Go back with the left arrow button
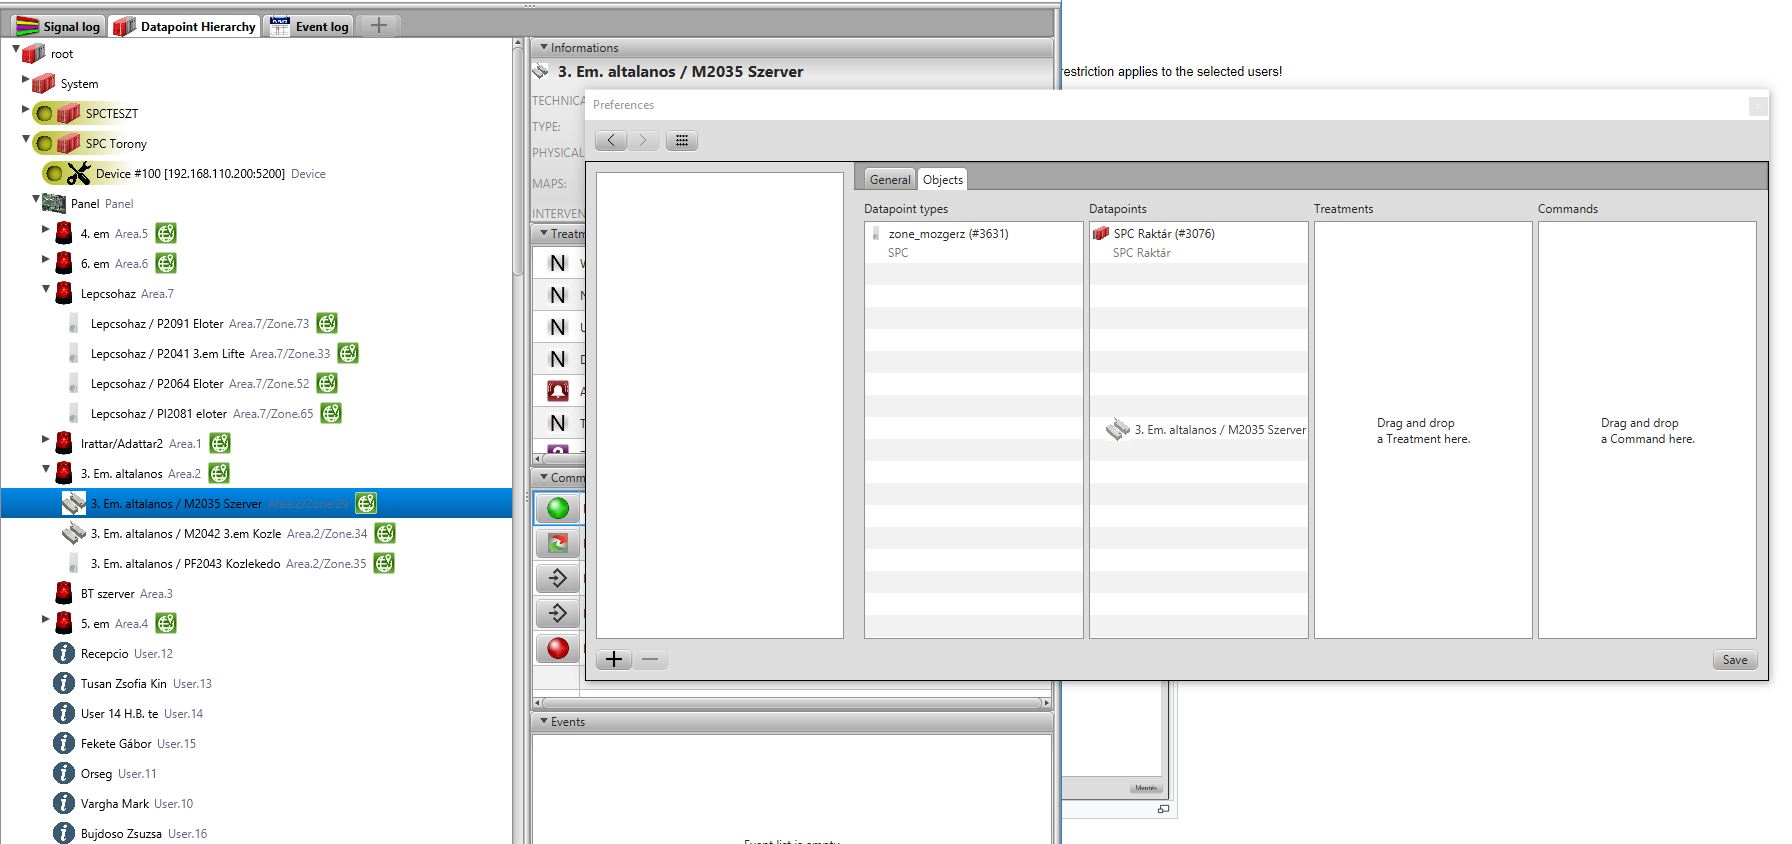1792x844 pixels. [611, 141]
